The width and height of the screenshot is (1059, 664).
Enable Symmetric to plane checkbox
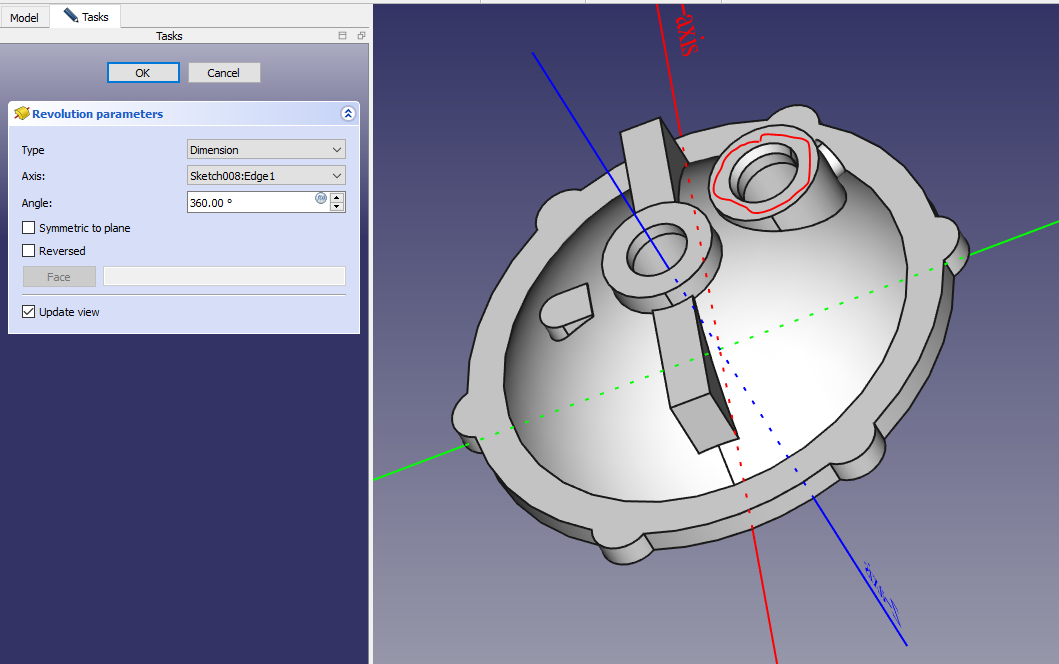(29, 228)
